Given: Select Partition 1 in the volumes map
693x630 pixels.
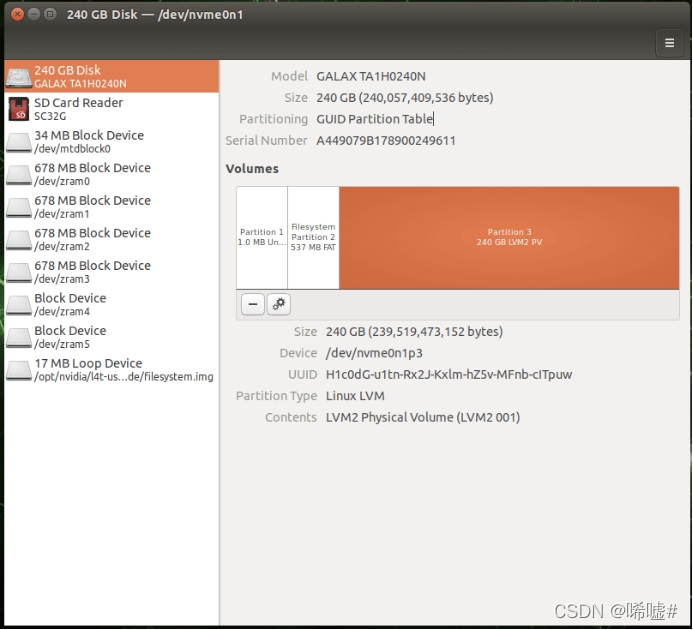Looking at the screenshot, I should coord(262,238).
